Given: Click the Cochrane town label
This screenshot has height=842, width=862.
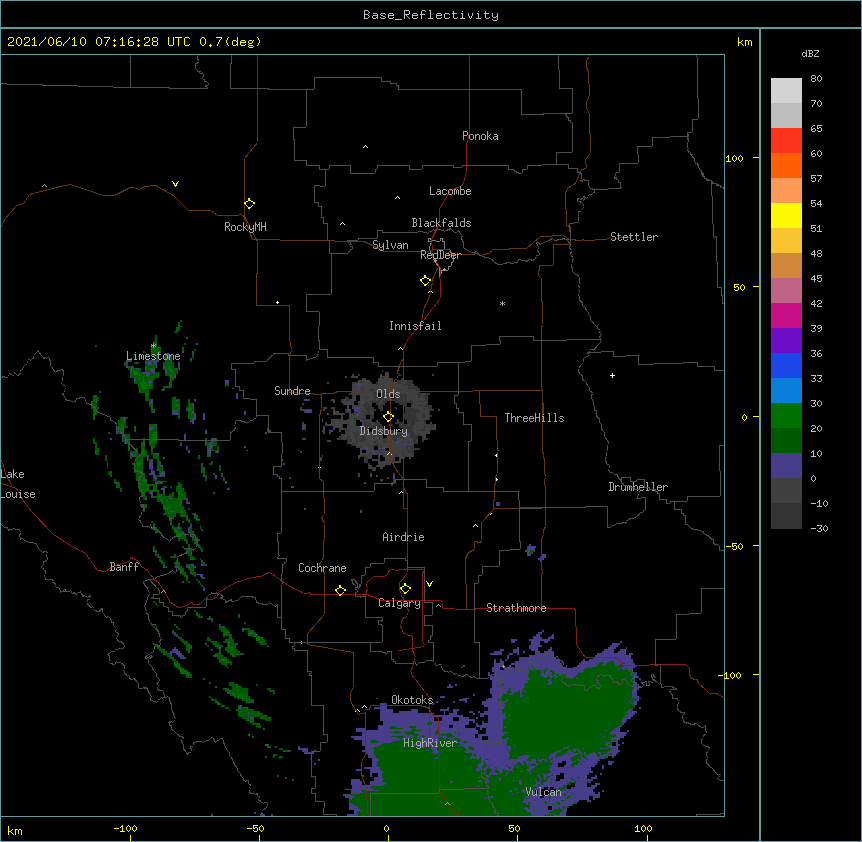Looking at the screenshot, I should pyautogui.click(x=322, y=568).
